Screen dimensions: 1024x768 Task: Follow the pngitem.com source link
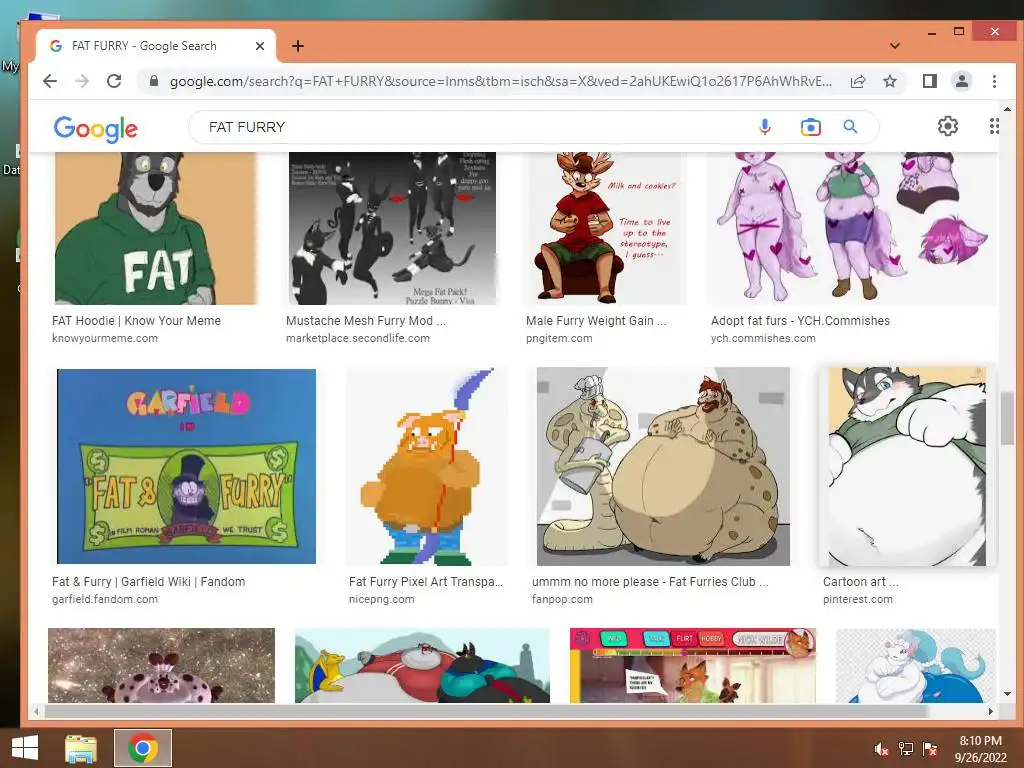tap(559, 338)
